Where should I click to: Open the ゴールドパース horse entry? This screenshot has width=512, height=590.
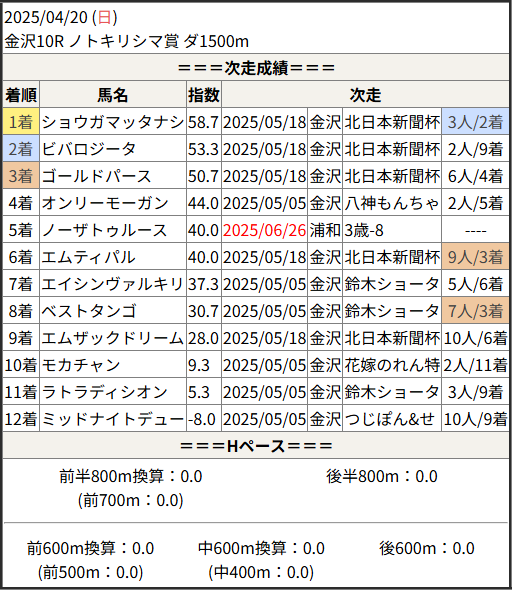point(96,176)
